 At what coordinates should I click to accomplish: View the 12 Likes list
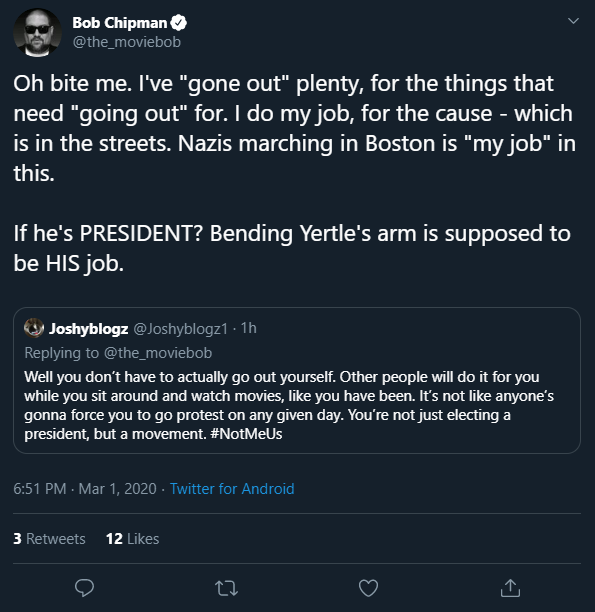pos(132,539)
